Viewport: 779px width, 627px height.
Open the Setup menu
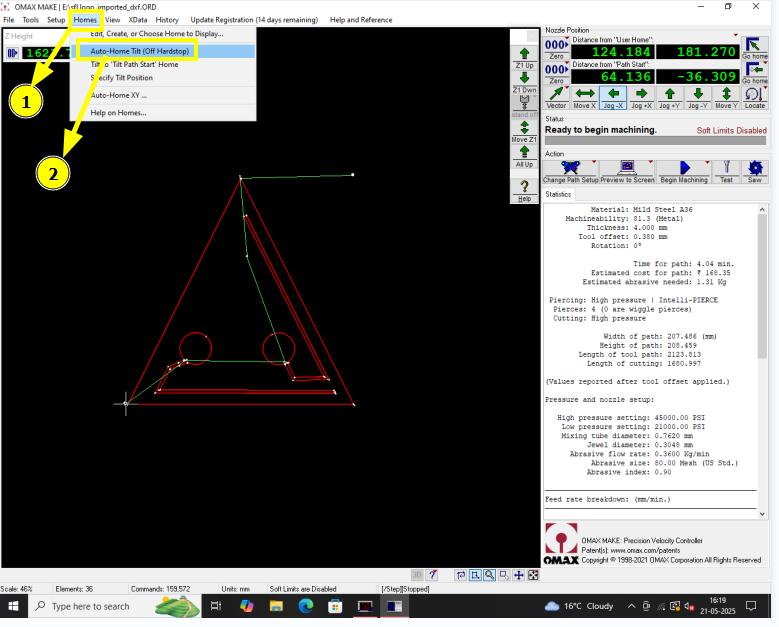click(x=56, y=20)
